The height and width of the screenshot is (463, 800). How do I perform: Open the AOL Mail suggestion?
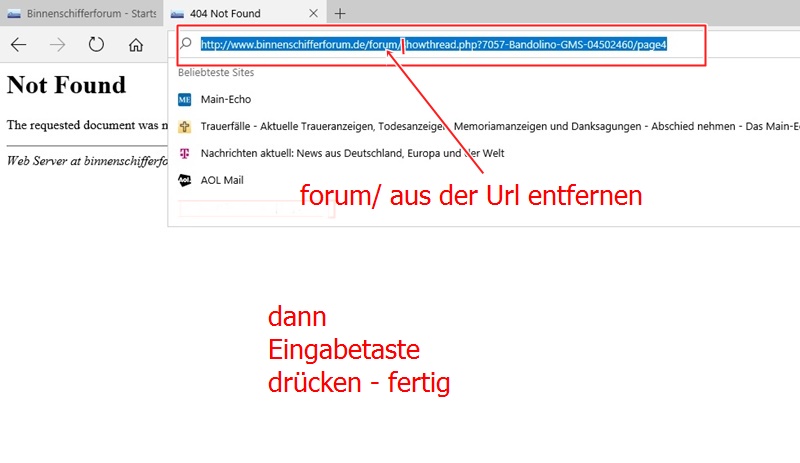tap(222, 181)
